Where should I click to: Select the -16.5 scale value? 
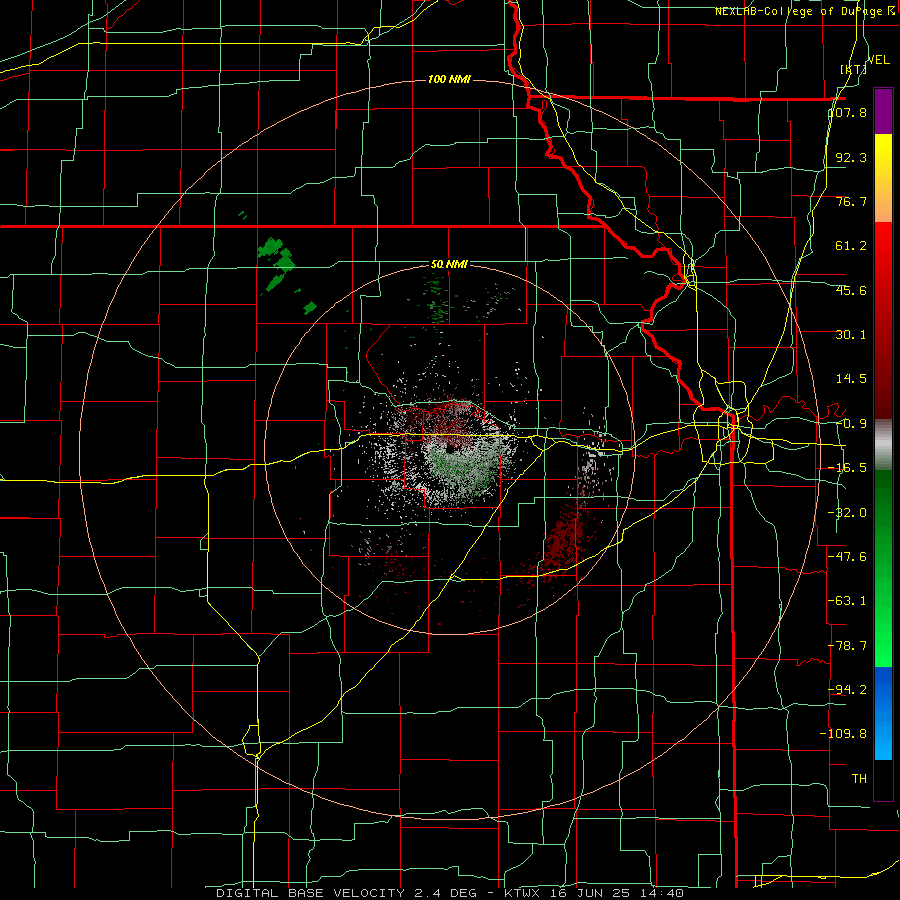(848, 467)
